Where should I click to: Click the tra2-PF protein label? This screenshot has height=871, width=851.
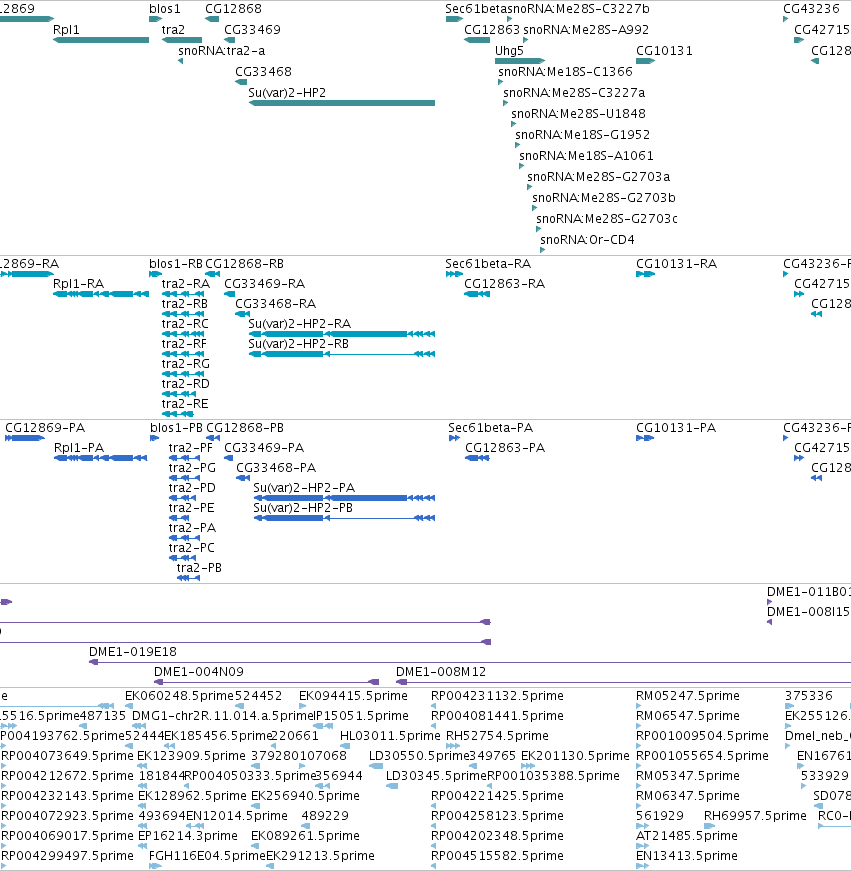(191, 448)
